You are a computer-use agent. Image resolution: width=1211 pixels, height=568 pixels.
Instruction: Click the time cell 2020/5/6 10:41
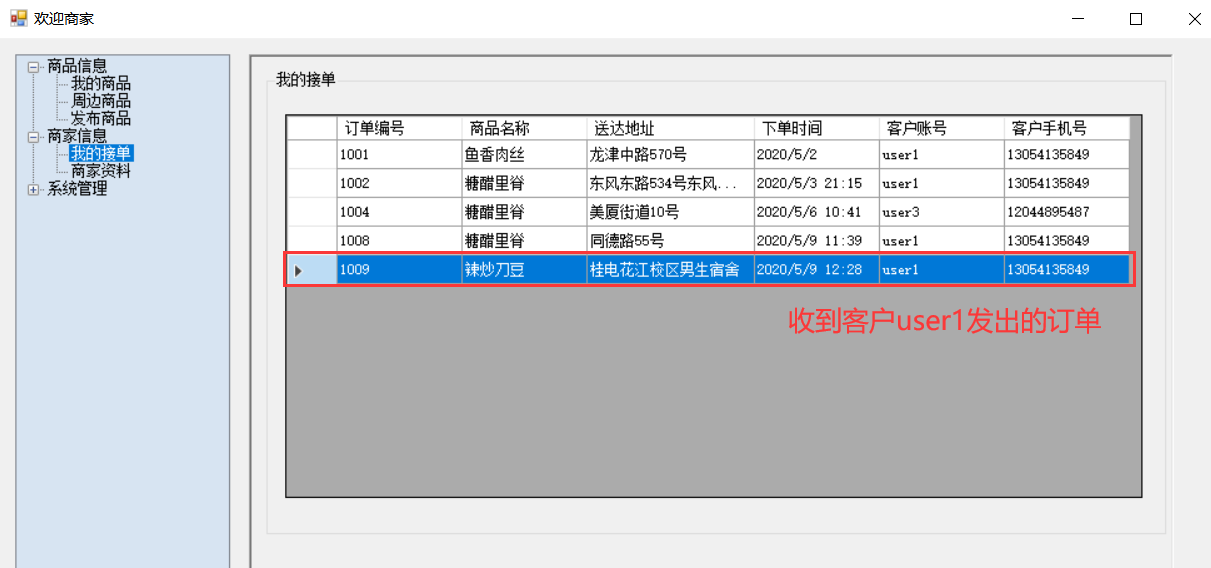tap(816, 212)
